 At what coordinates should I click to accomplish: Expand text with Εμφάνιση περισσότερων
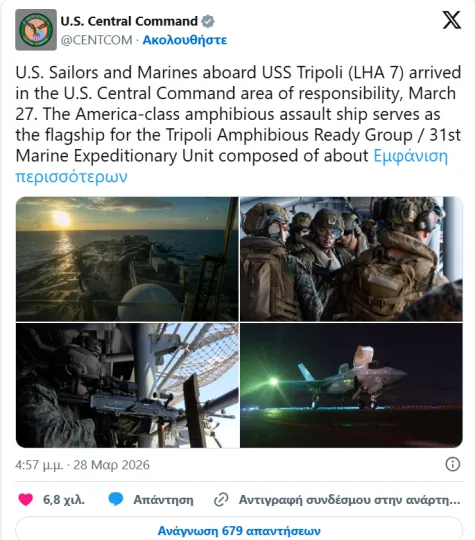[x=231, y=166]
